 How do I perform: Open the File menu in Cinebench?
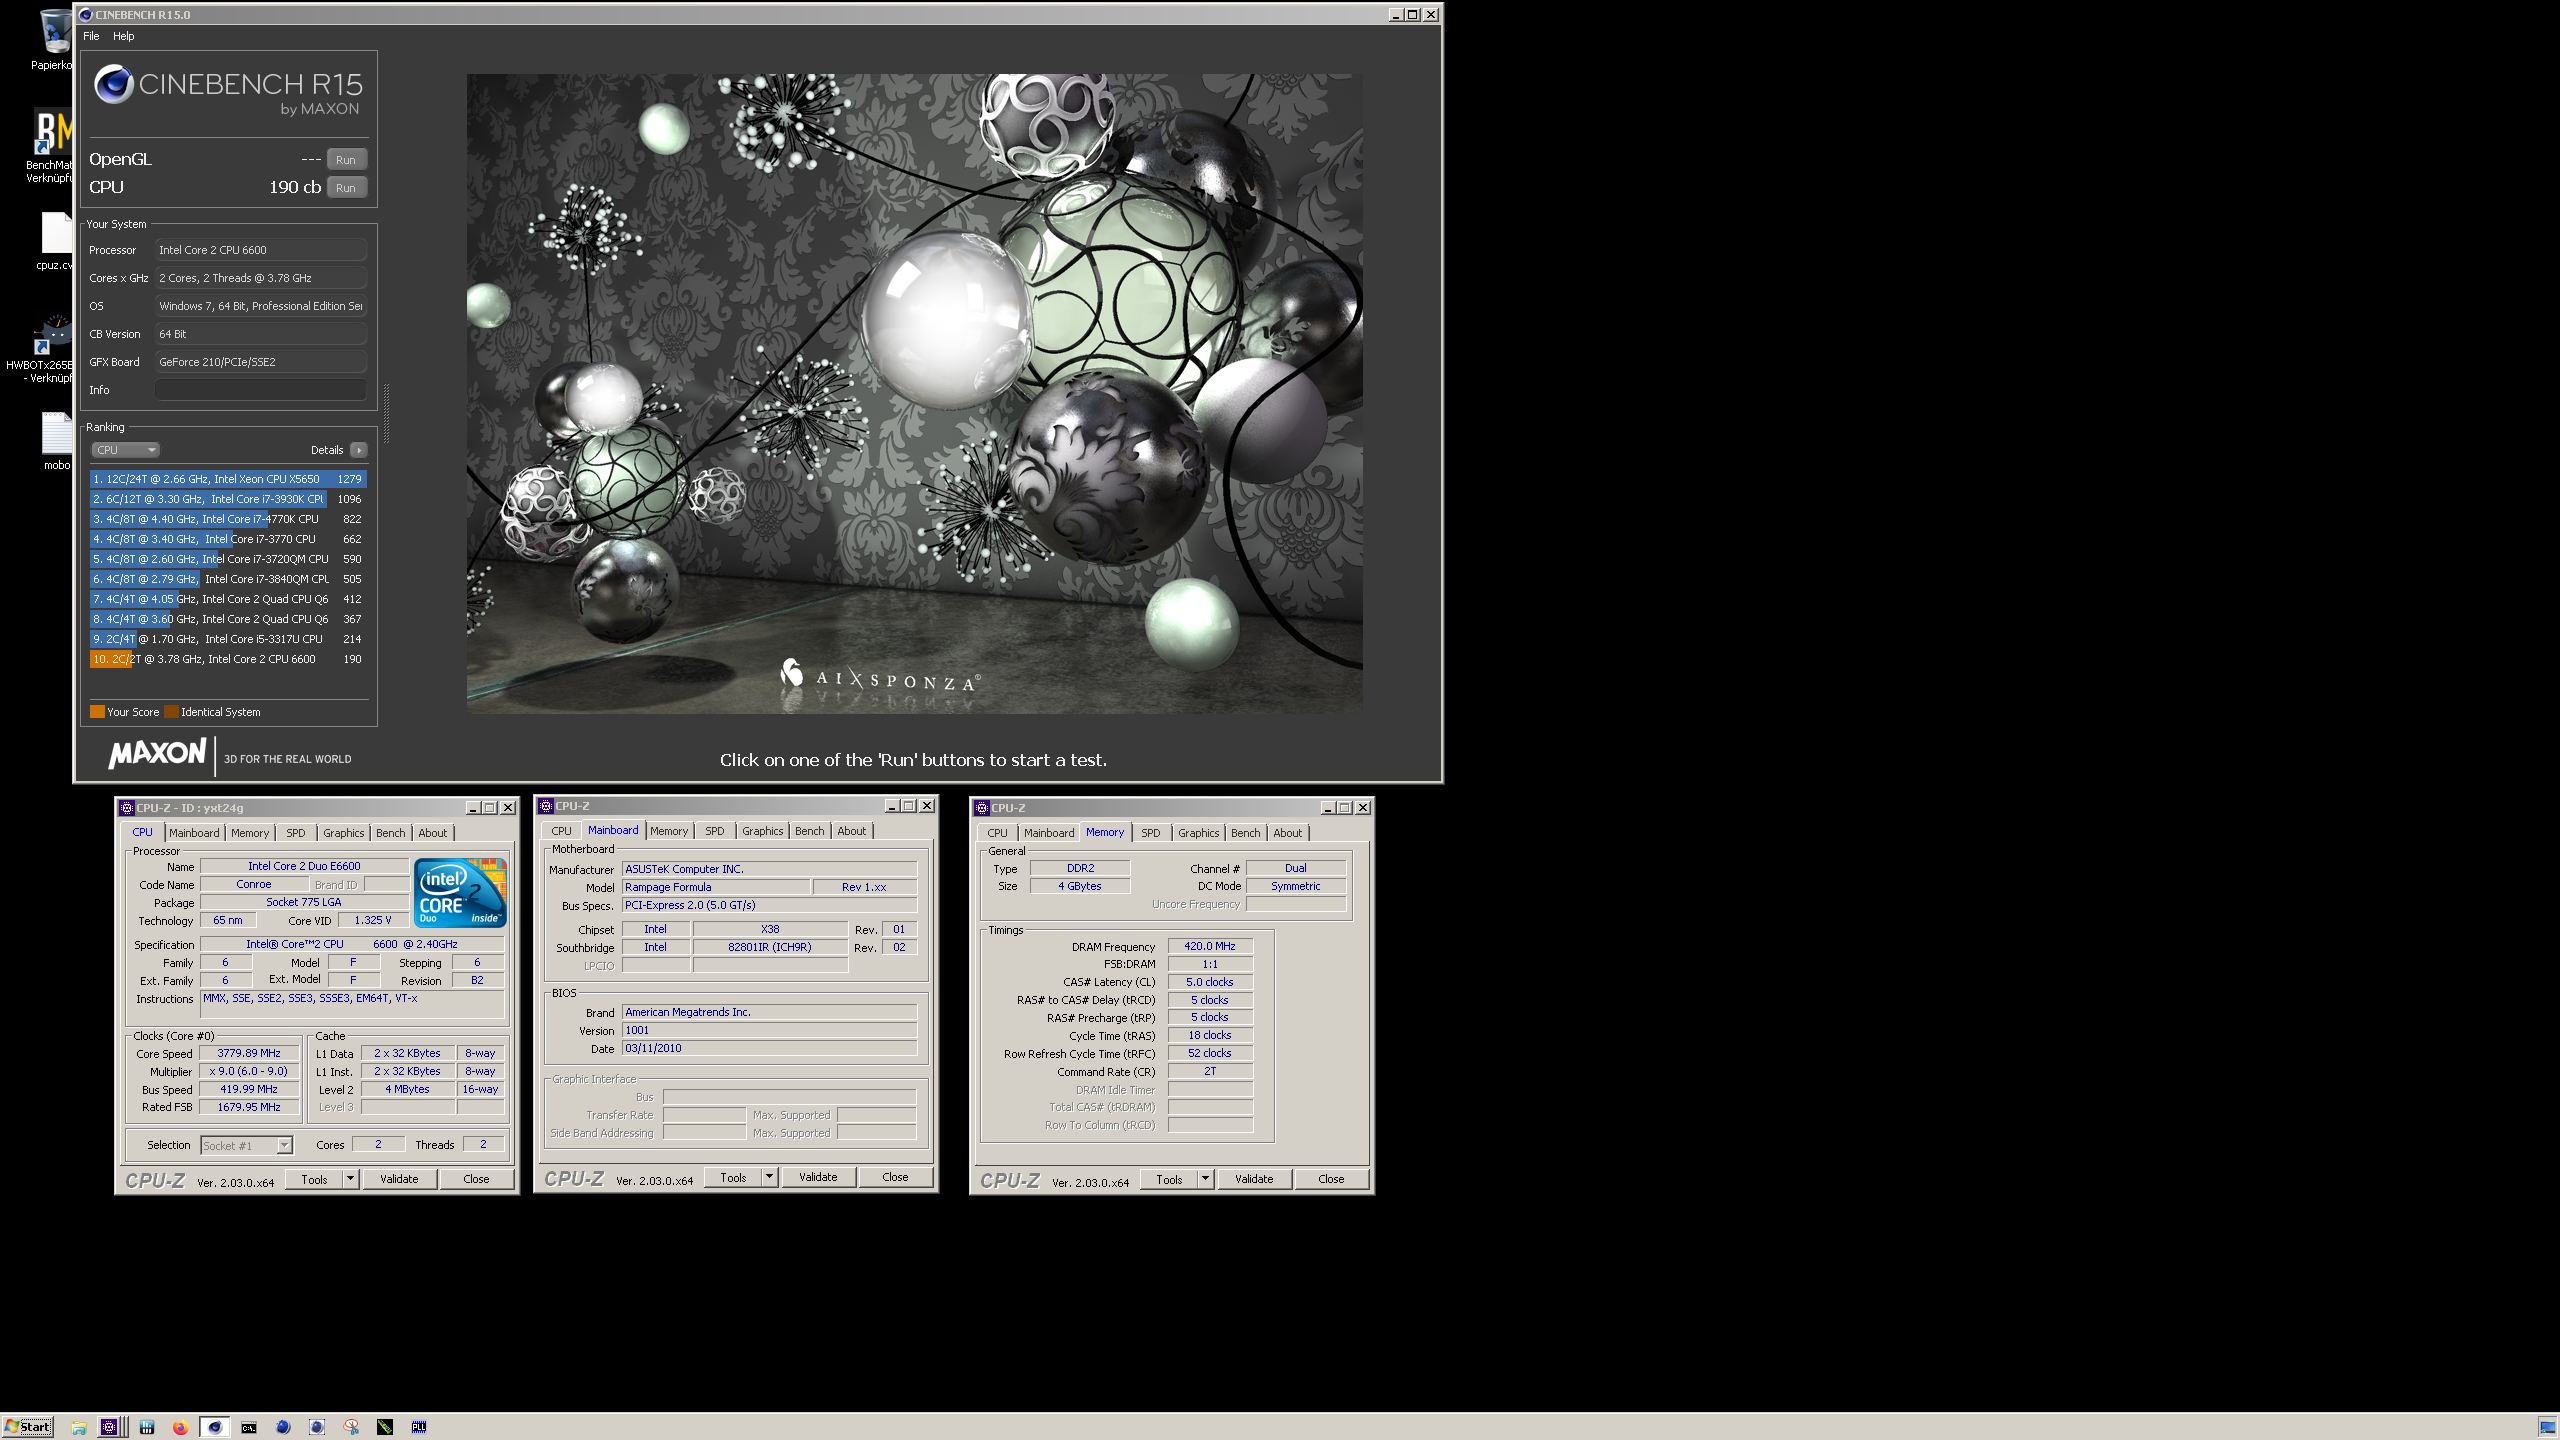click(x=91, y=36)
